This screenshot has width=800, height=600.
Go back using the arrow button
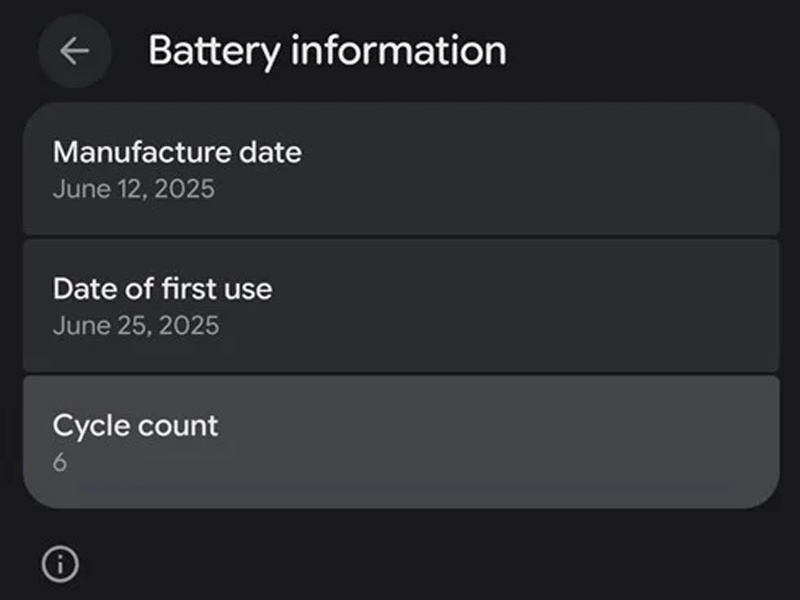click(74, 51)
